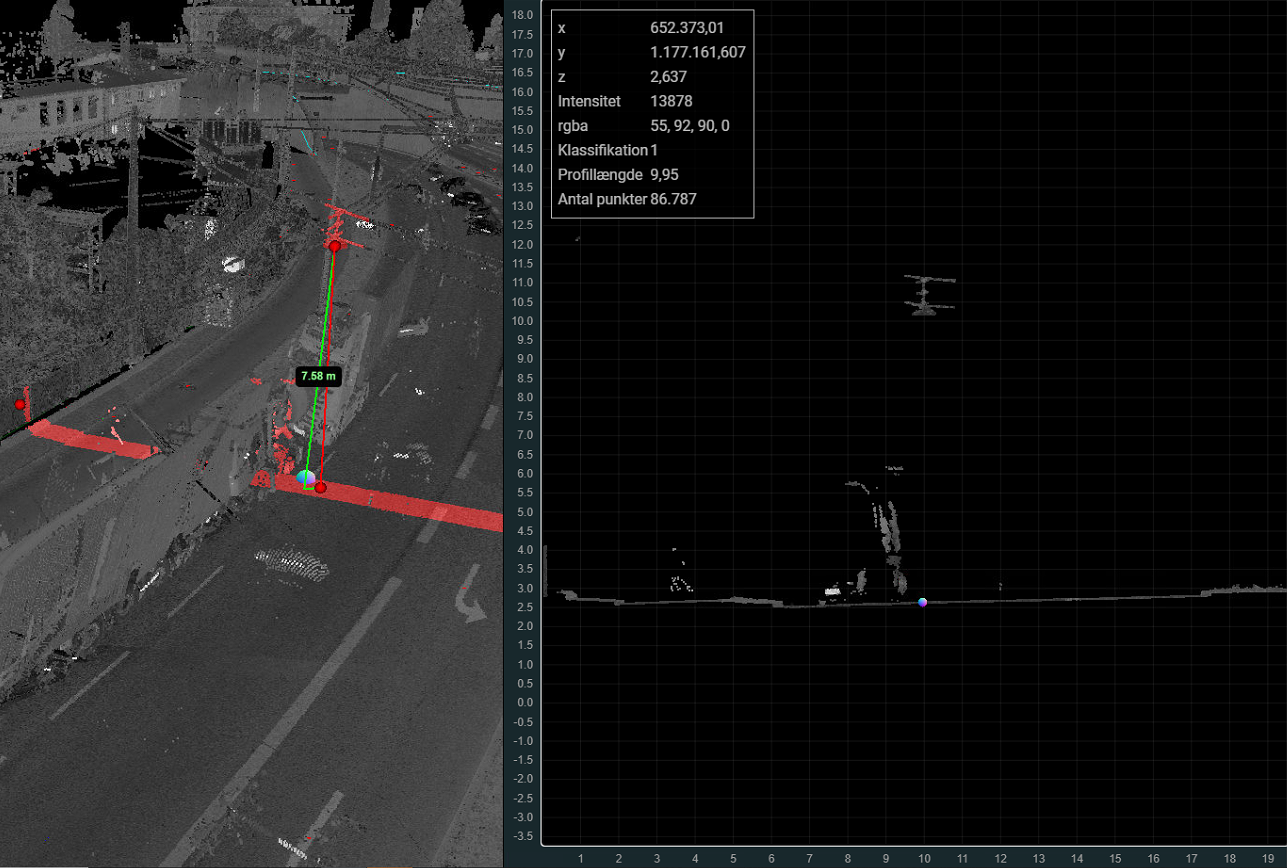Click the Antal punkter label

[x=602, y=199]
